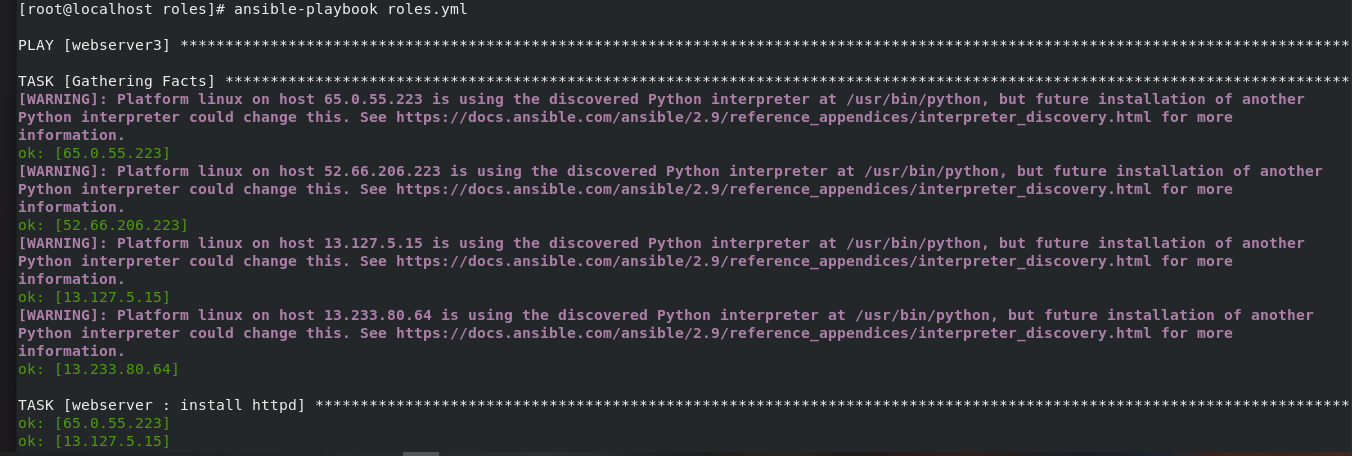Image resolution: width=1352 pixels, height=456 pixels.
Task: Click 'ok: [65.0.55.223]' under Gathering Facts
Action: click(x=94, y=153)
